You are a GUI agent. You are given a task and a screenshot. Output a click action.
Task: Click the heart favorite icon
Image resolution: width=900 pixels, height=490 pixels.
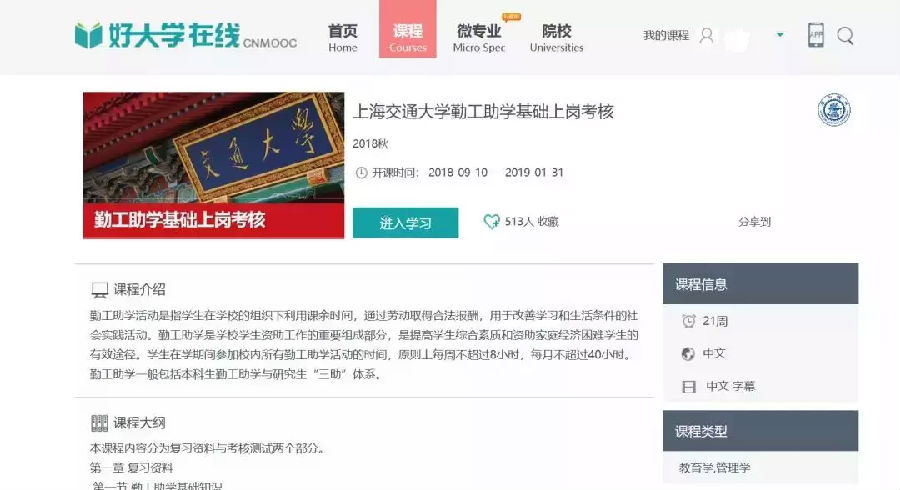[x=491, y=221]
